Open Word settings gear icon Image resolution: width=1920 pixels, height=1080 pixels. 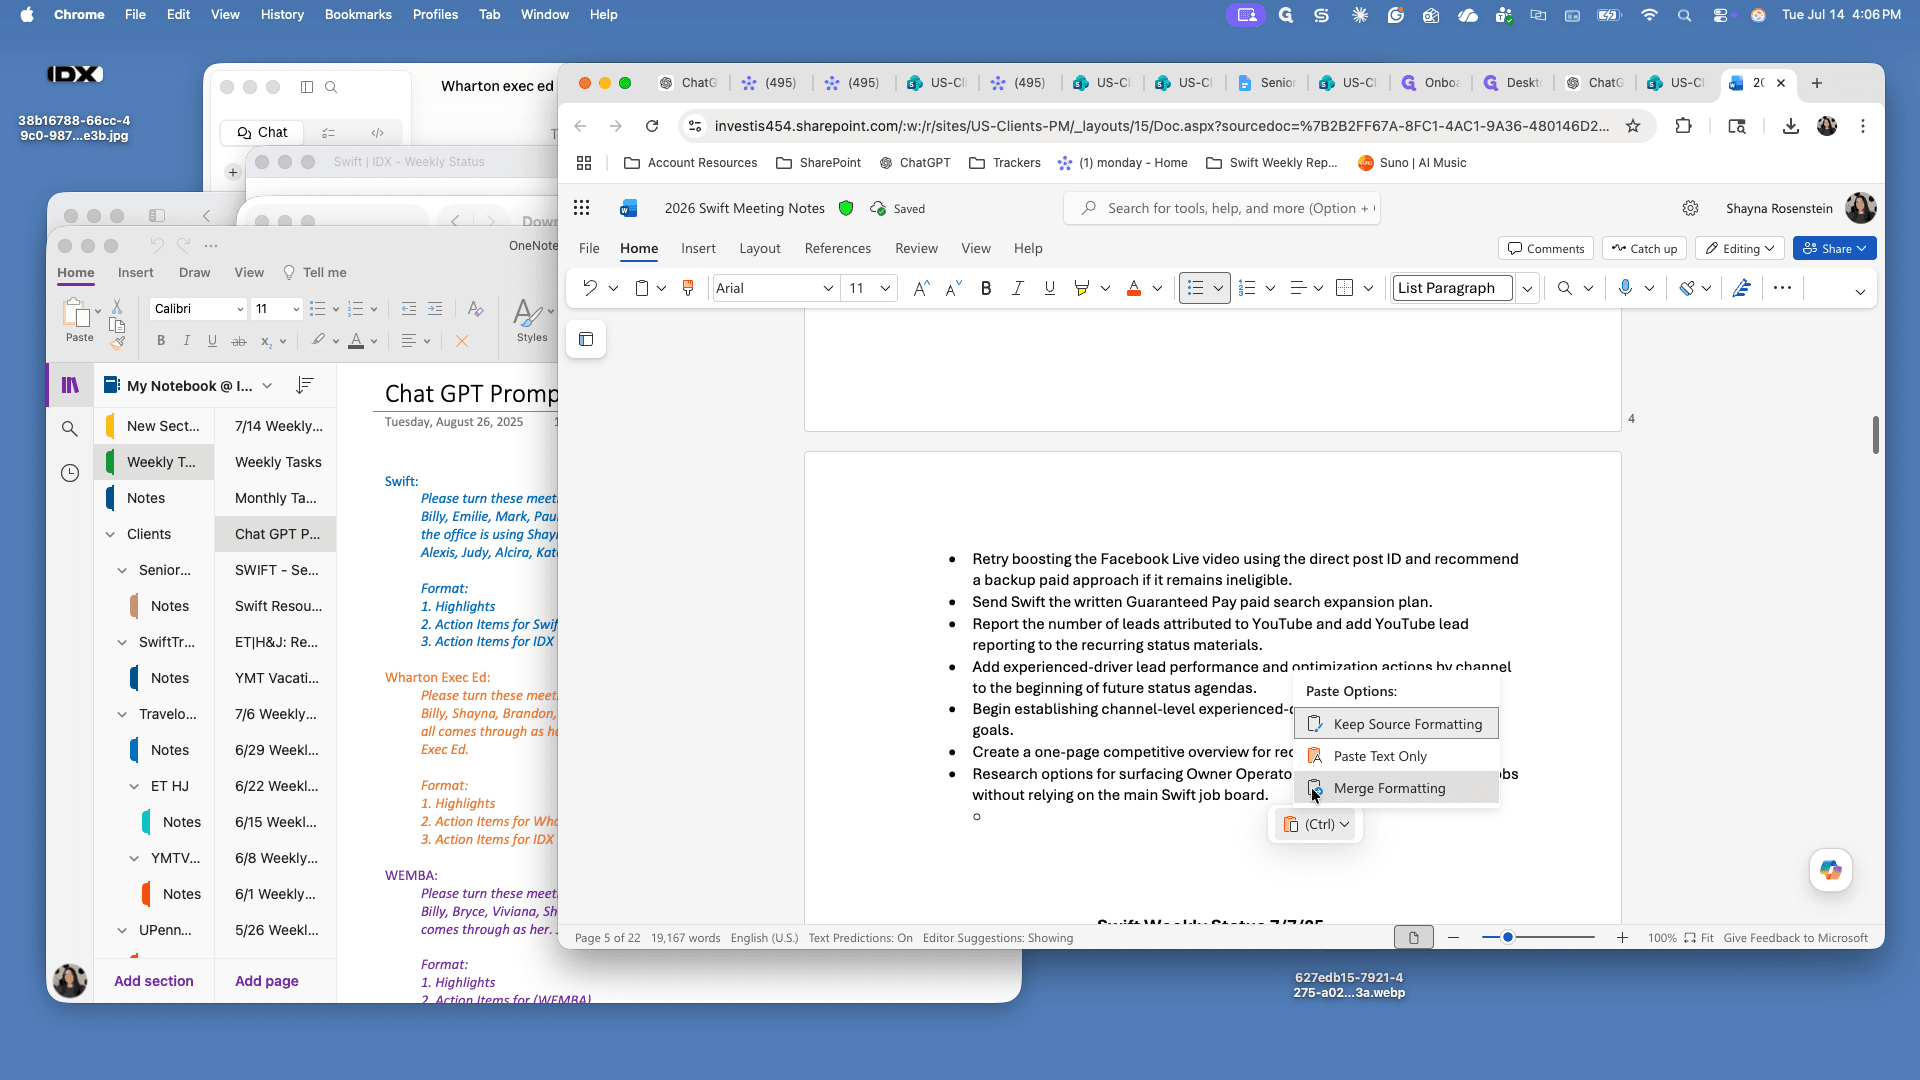1690,208
